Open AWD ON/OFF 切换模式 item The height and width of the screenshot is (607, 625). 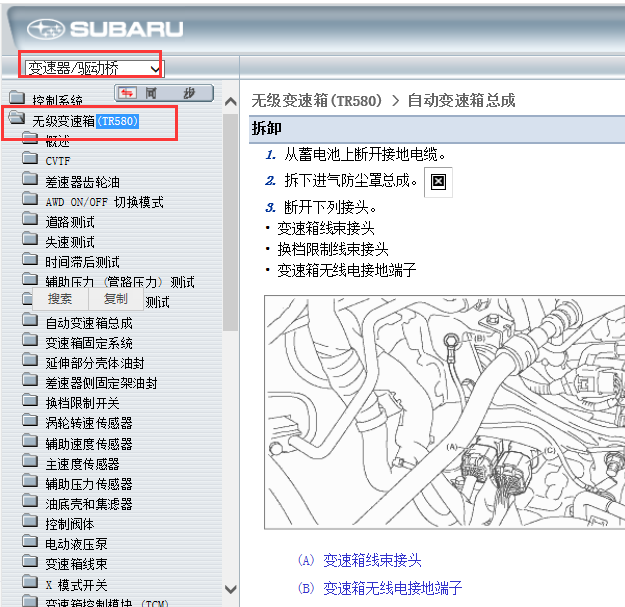point(104,202)
